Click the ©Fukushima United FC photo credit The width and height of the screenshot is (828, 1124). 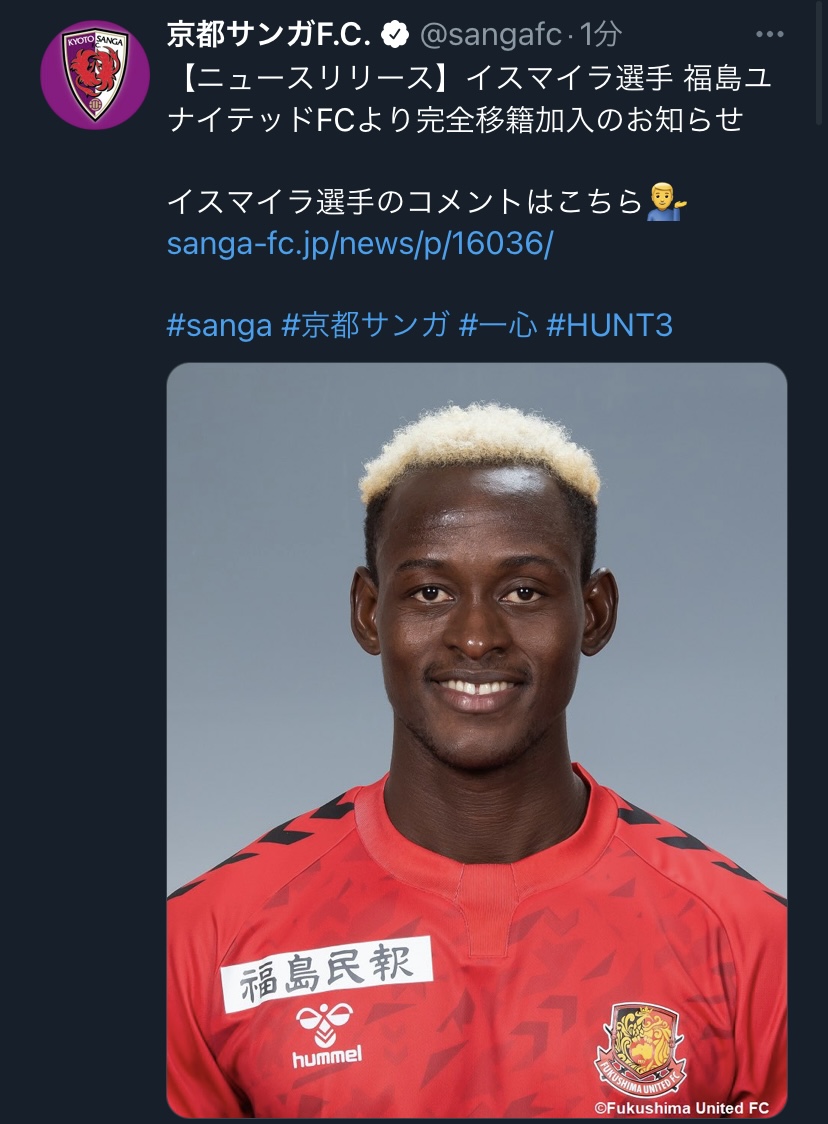pos(681,1108)
